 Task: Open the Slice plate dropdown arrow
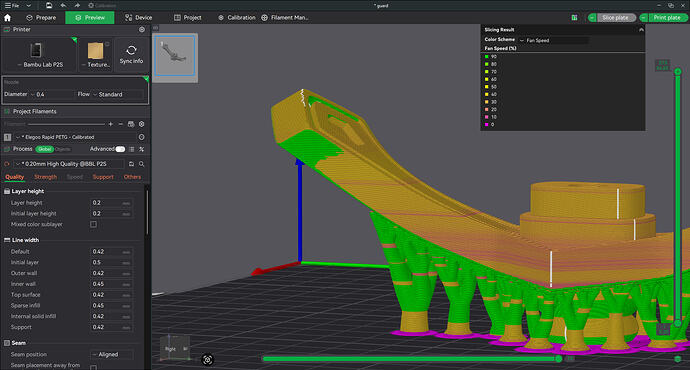point(592,18)
